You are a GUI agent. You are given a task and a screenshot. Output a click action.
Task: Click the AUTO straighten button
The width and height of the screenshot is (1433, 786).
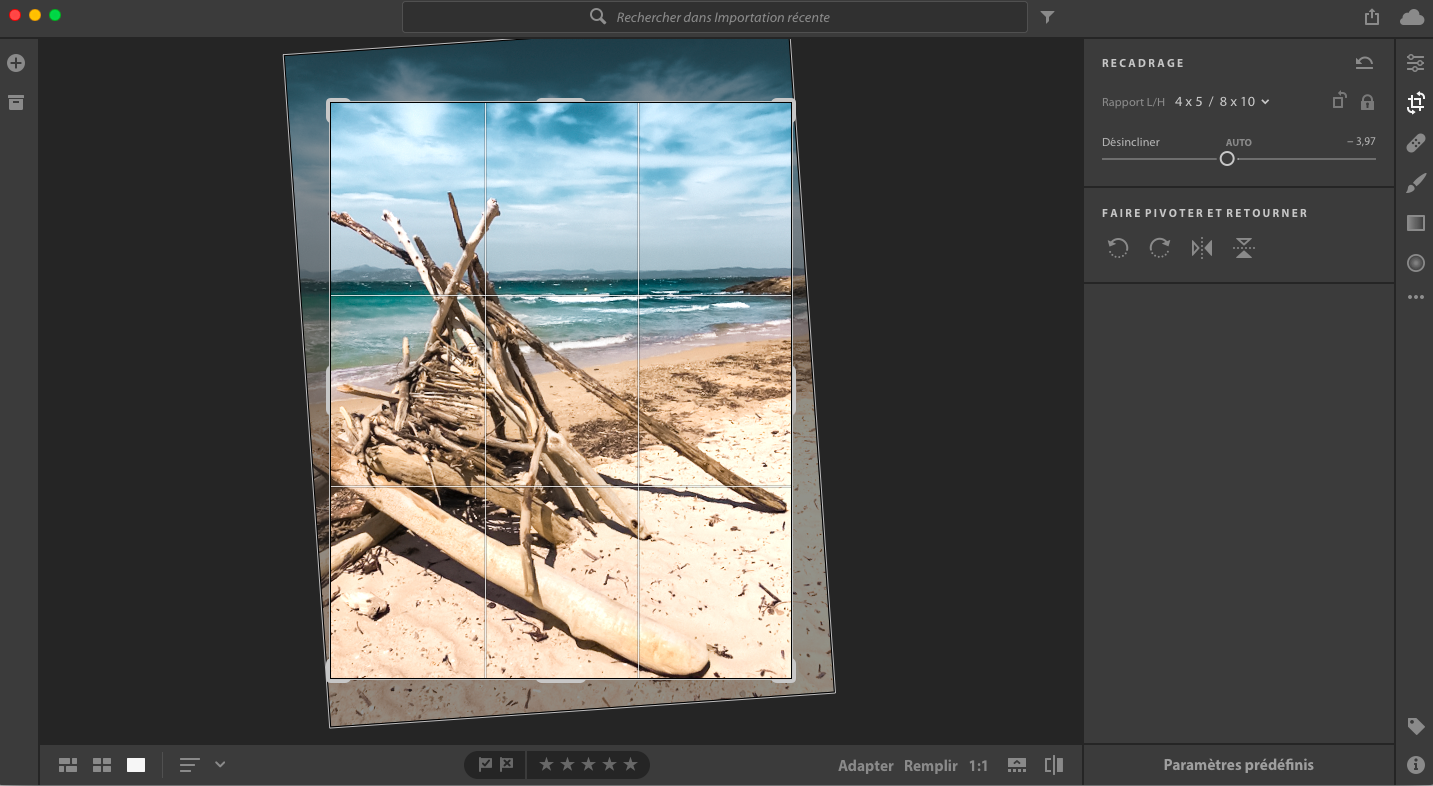pos(1238,142)
